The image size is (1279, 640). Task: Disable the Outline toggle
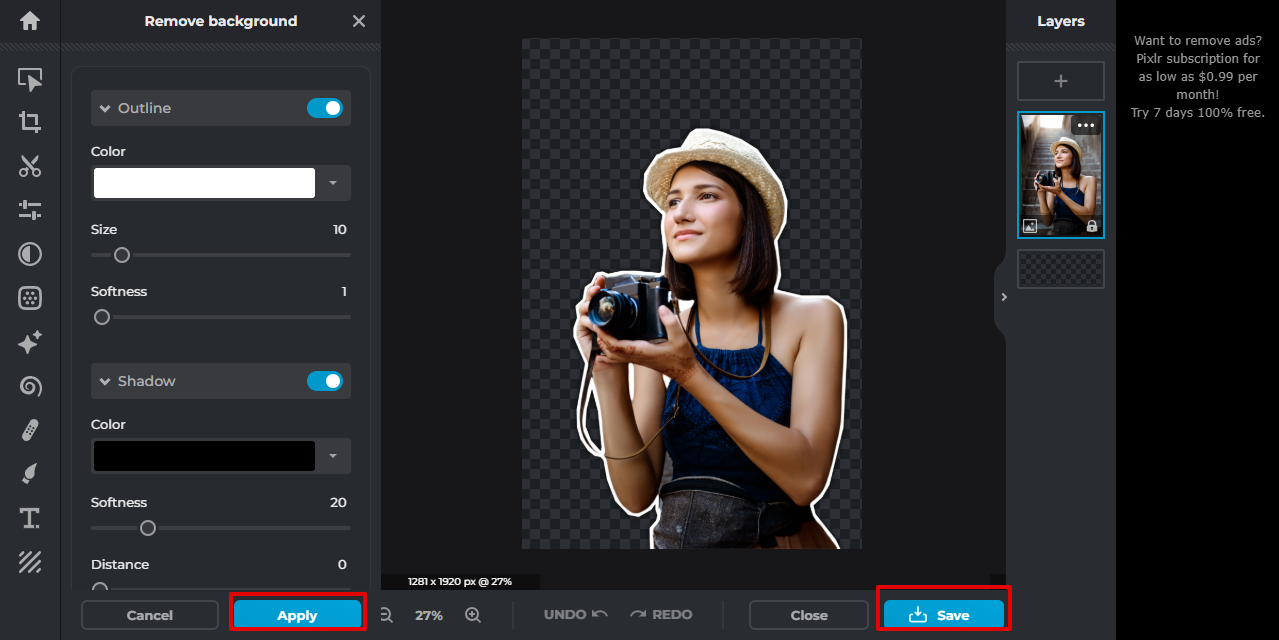point(325,108)
